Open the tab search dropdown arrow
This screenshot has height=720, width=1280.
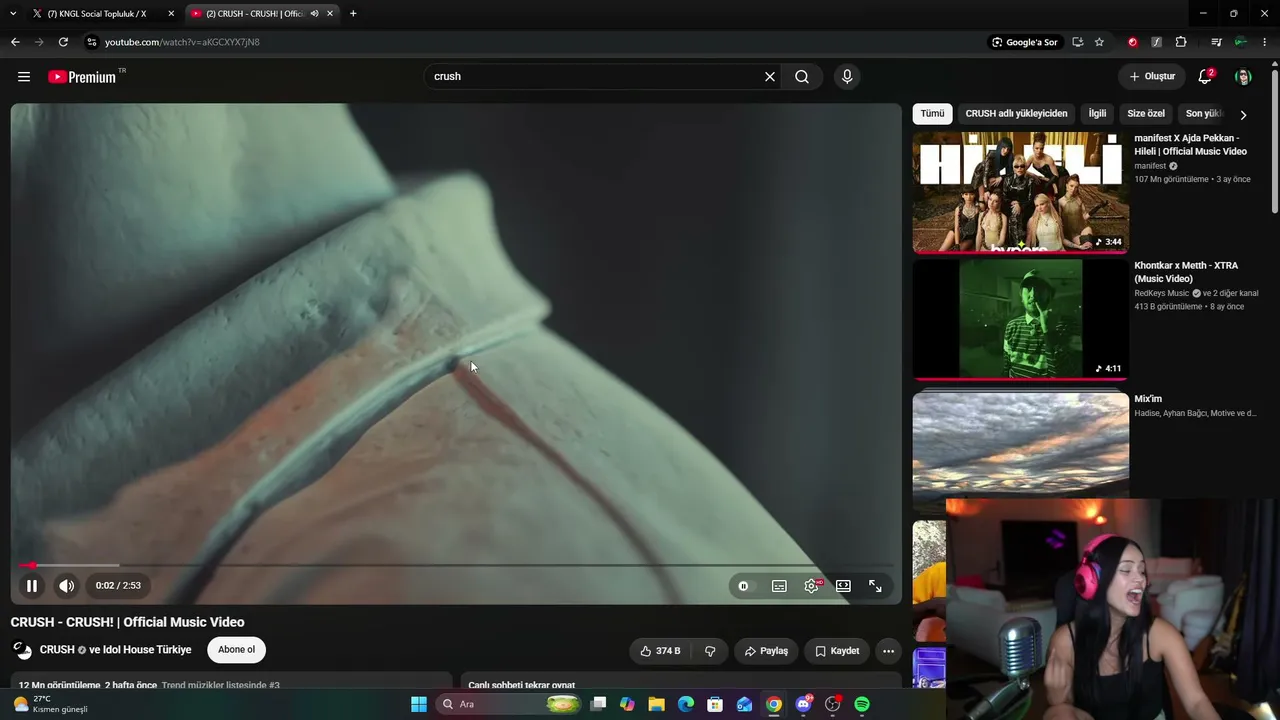click(x=13, y=14)
